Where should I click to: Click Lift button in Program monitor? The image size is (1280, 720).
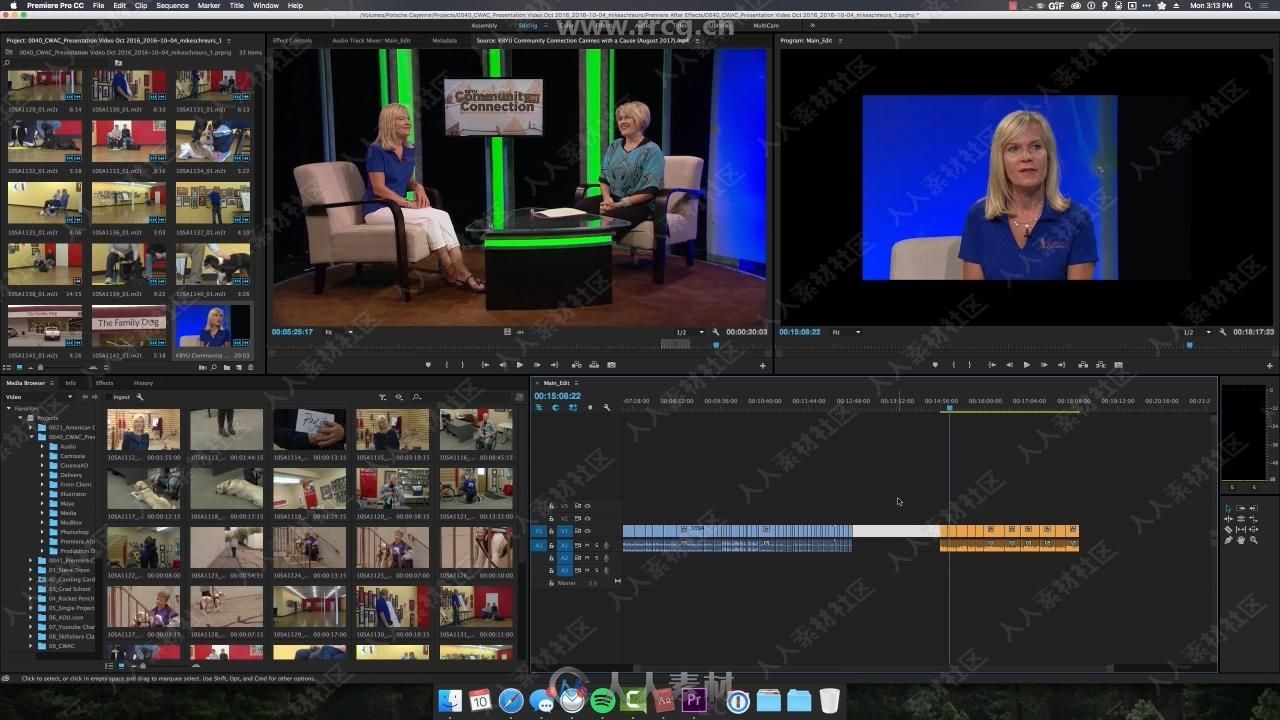pyautogui.click(x=1083, y=365)
